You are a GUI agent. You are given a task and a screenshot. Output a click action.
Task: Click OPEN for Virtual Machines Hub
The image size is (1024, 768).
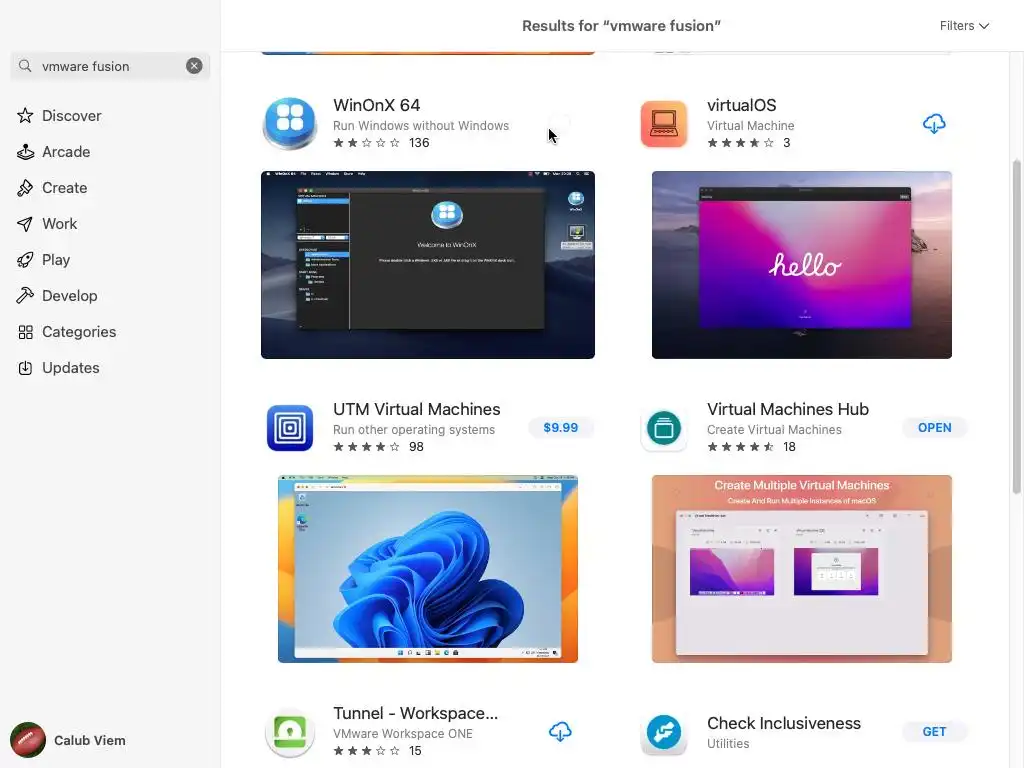coord(935,428)
